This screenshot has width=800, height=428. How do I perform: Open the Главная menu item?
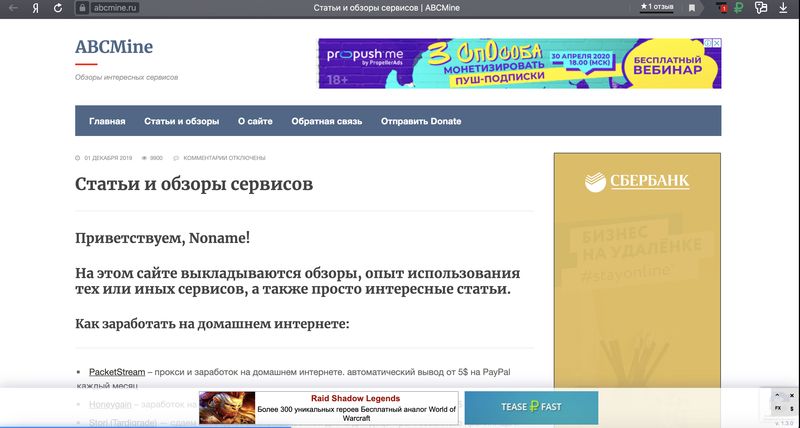pos(107,121)
